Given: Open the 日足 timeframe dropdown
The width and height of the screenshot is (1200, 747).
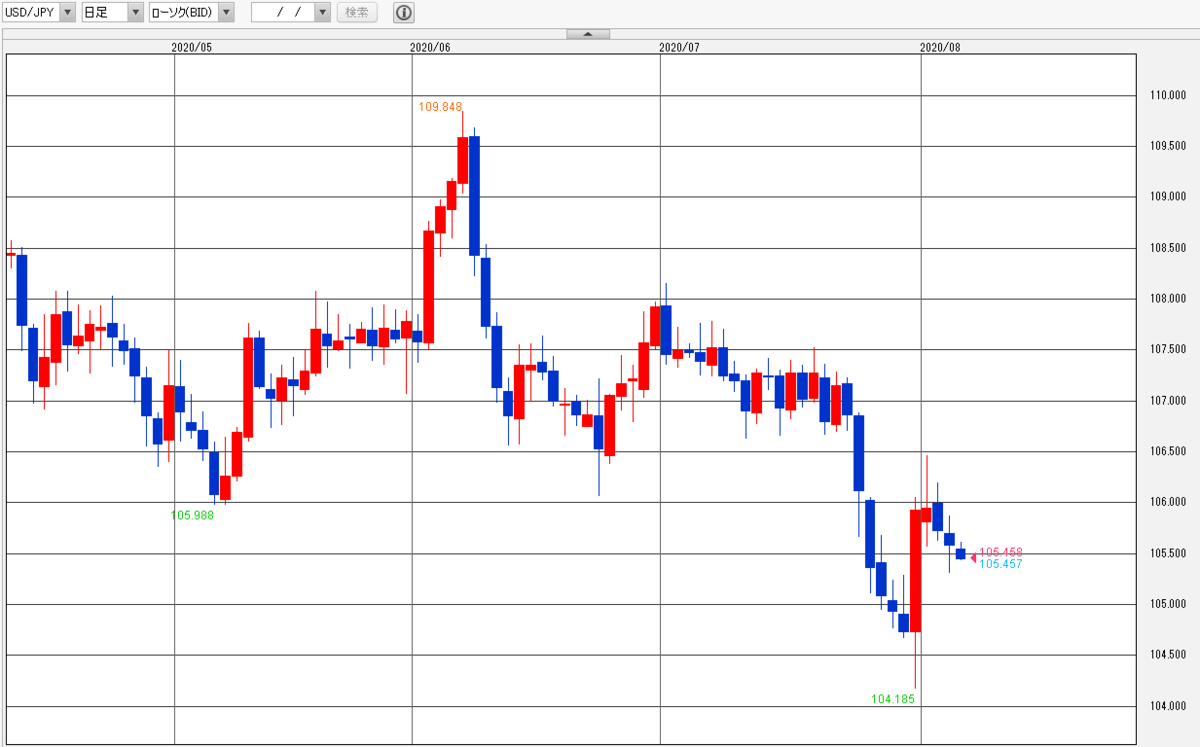Looking at the screenshot, I should click(x=112, y=12).
